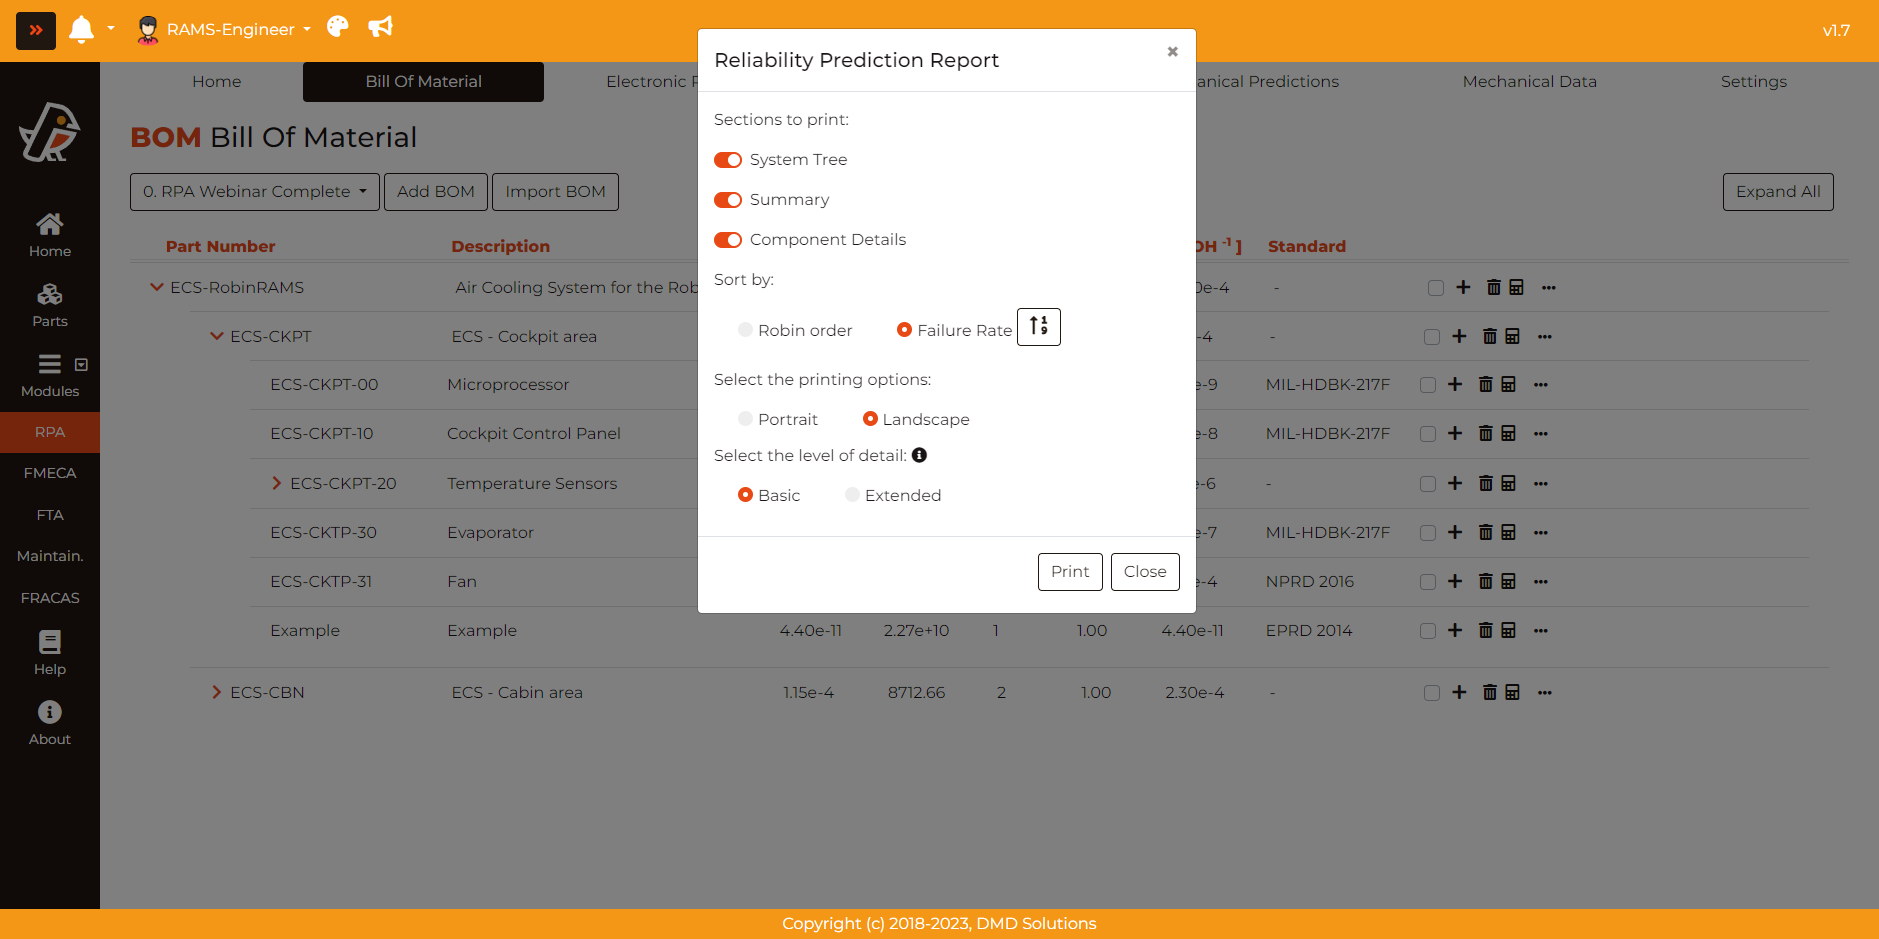Disable the Component Details switch
This screenshot has height=939, width=1879.
(728, 240)
